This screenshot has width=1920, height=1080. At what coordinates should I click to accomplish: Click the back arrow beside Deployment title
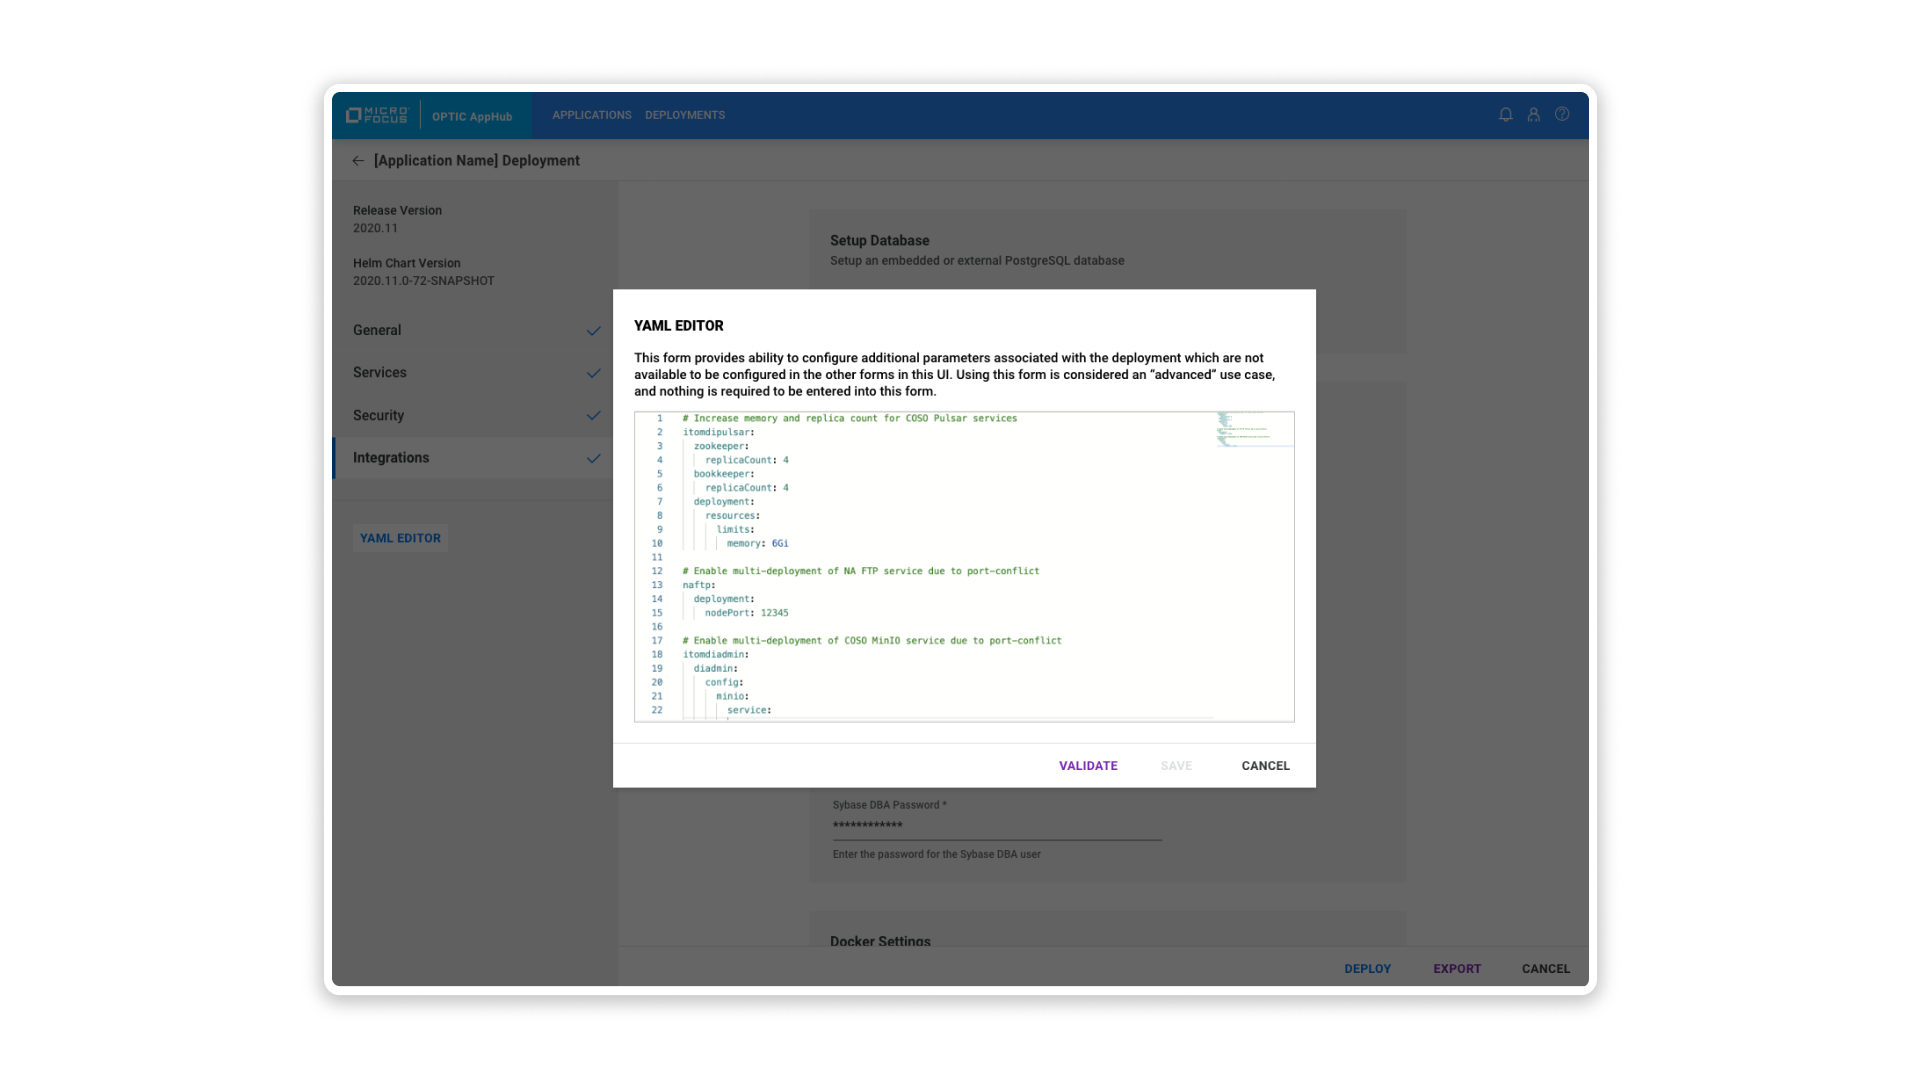click(358, 161)
